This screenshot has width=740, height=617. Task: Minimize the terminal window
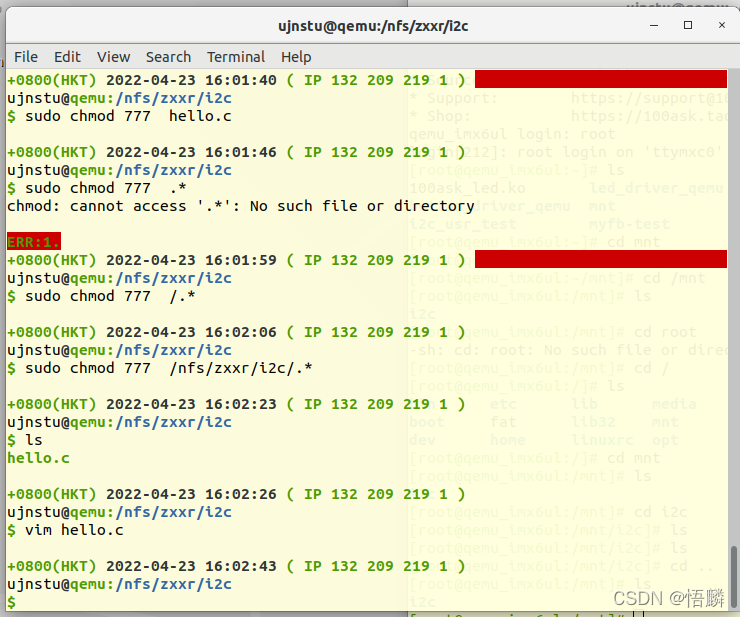(x=654, y=25)
